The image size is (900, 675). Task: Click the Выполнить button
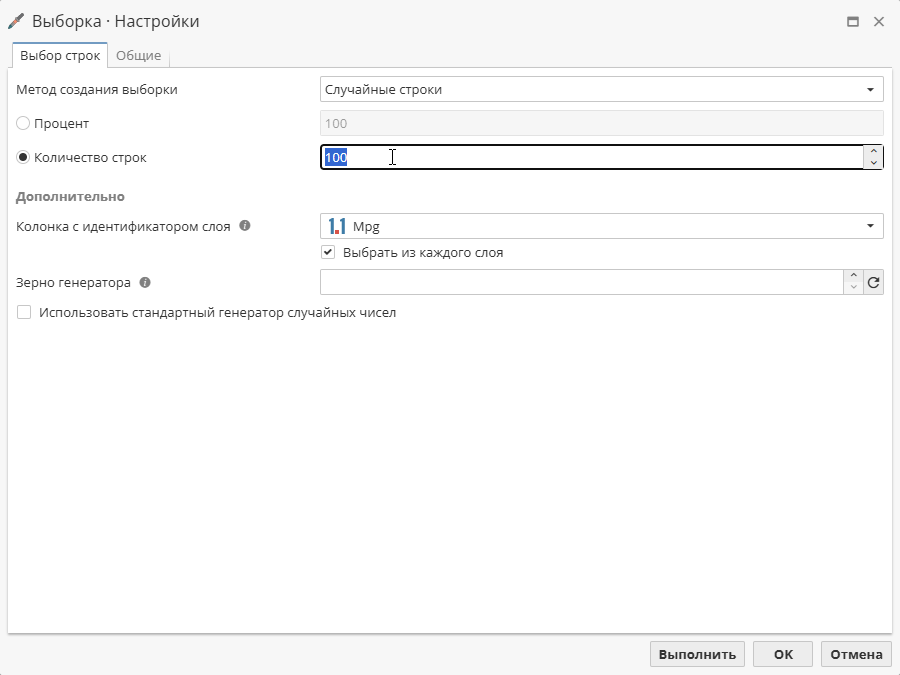pyautogui.click(x=697, y=654)
